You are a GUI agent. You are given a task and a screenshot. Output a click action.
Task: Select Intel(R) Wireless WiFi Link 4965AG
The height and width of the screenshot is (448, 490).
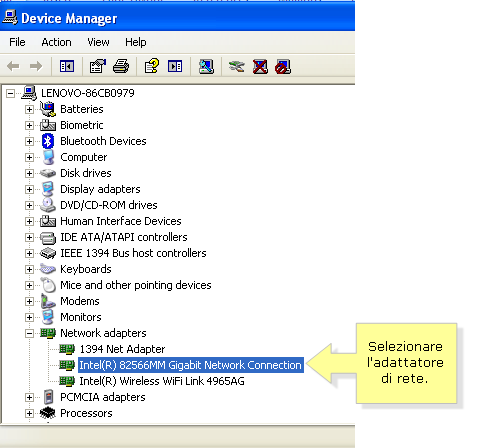pyautogui.click(x=162, y=381)
